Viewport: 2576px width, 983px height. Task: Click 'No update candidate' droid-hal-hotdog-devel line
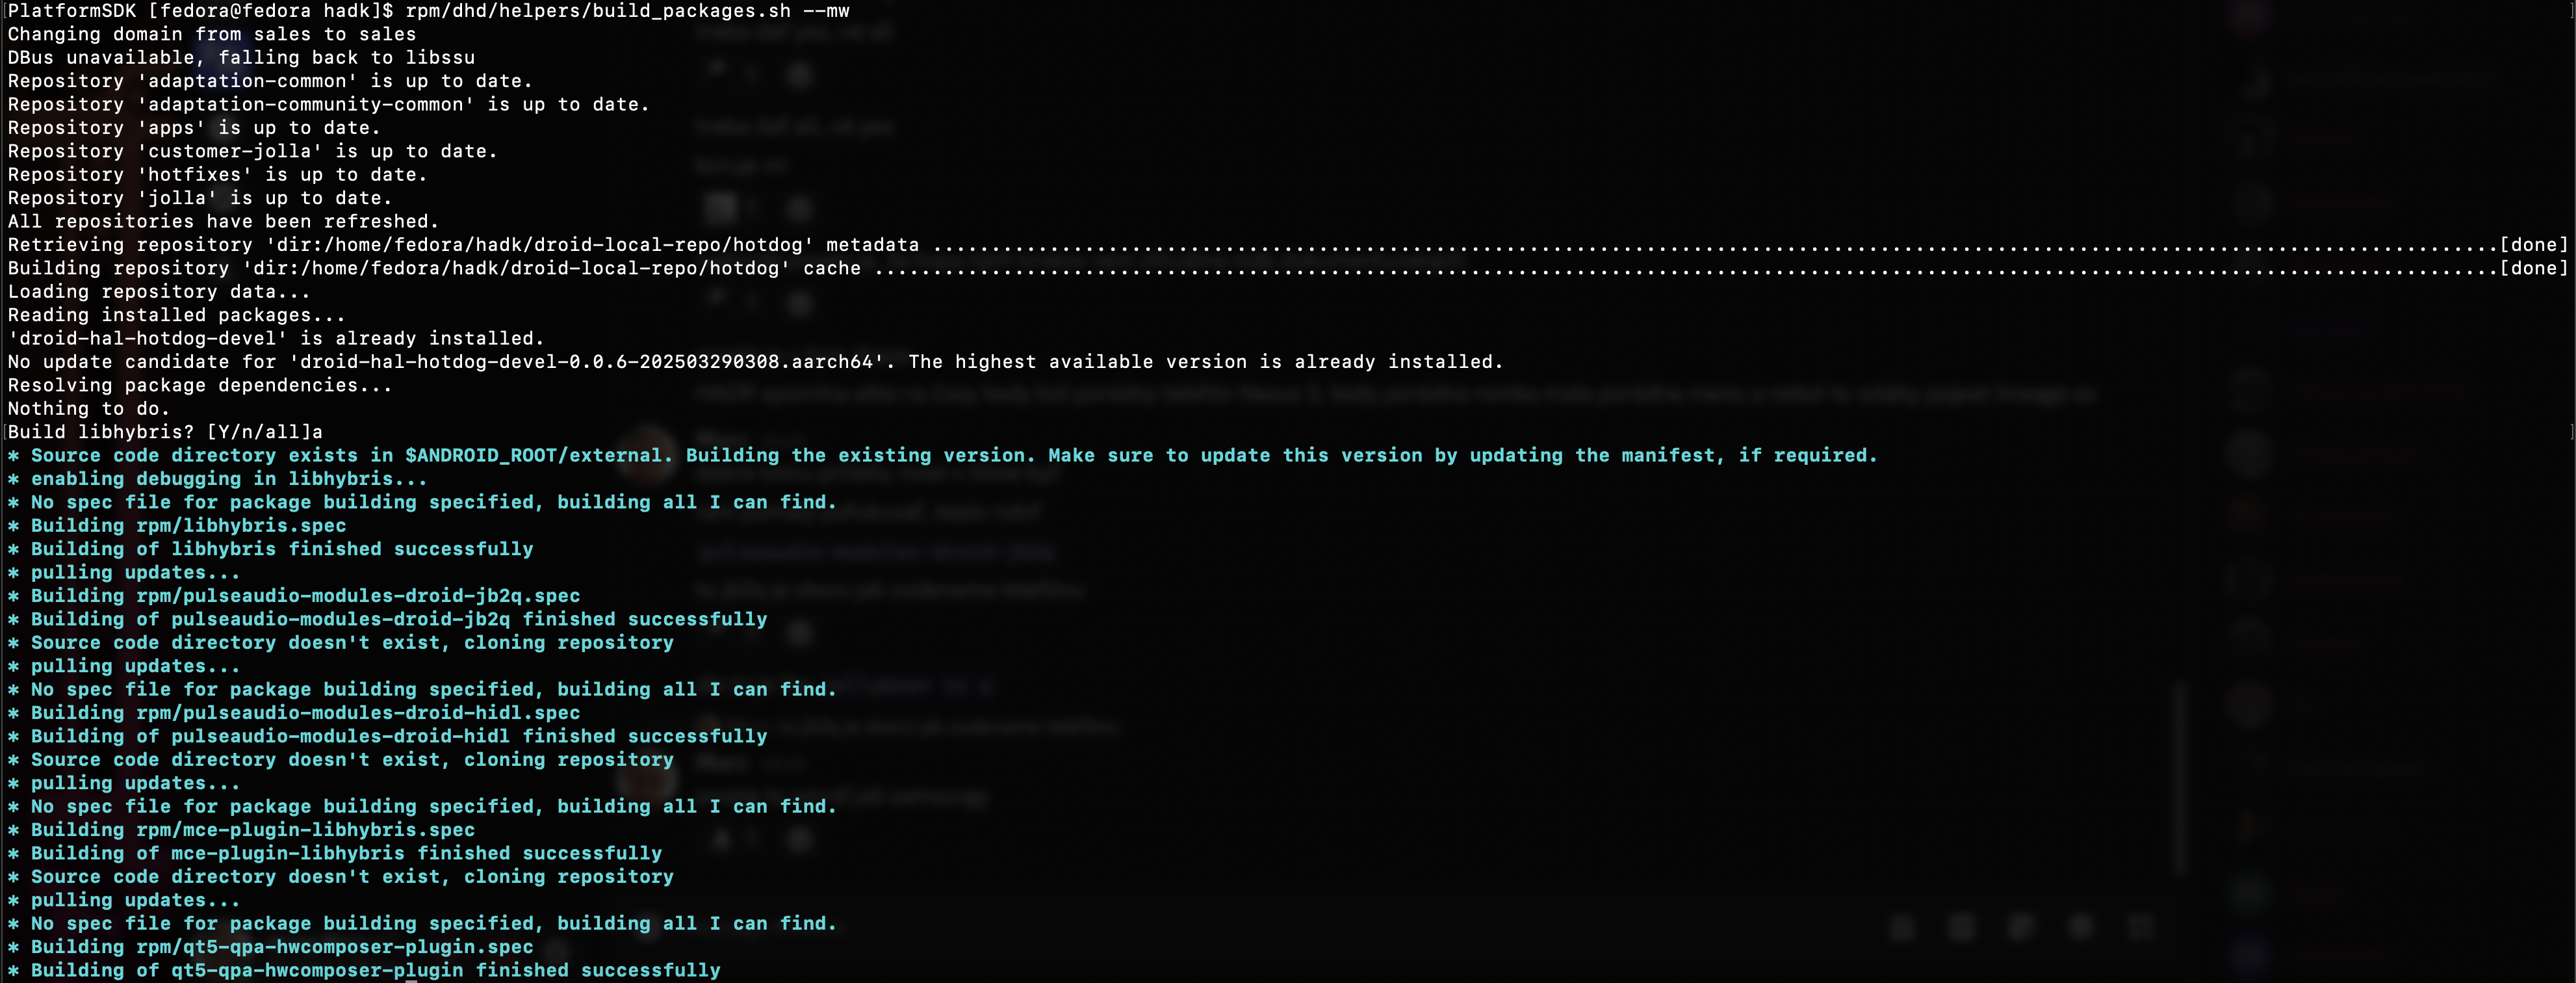pos(755,362)
